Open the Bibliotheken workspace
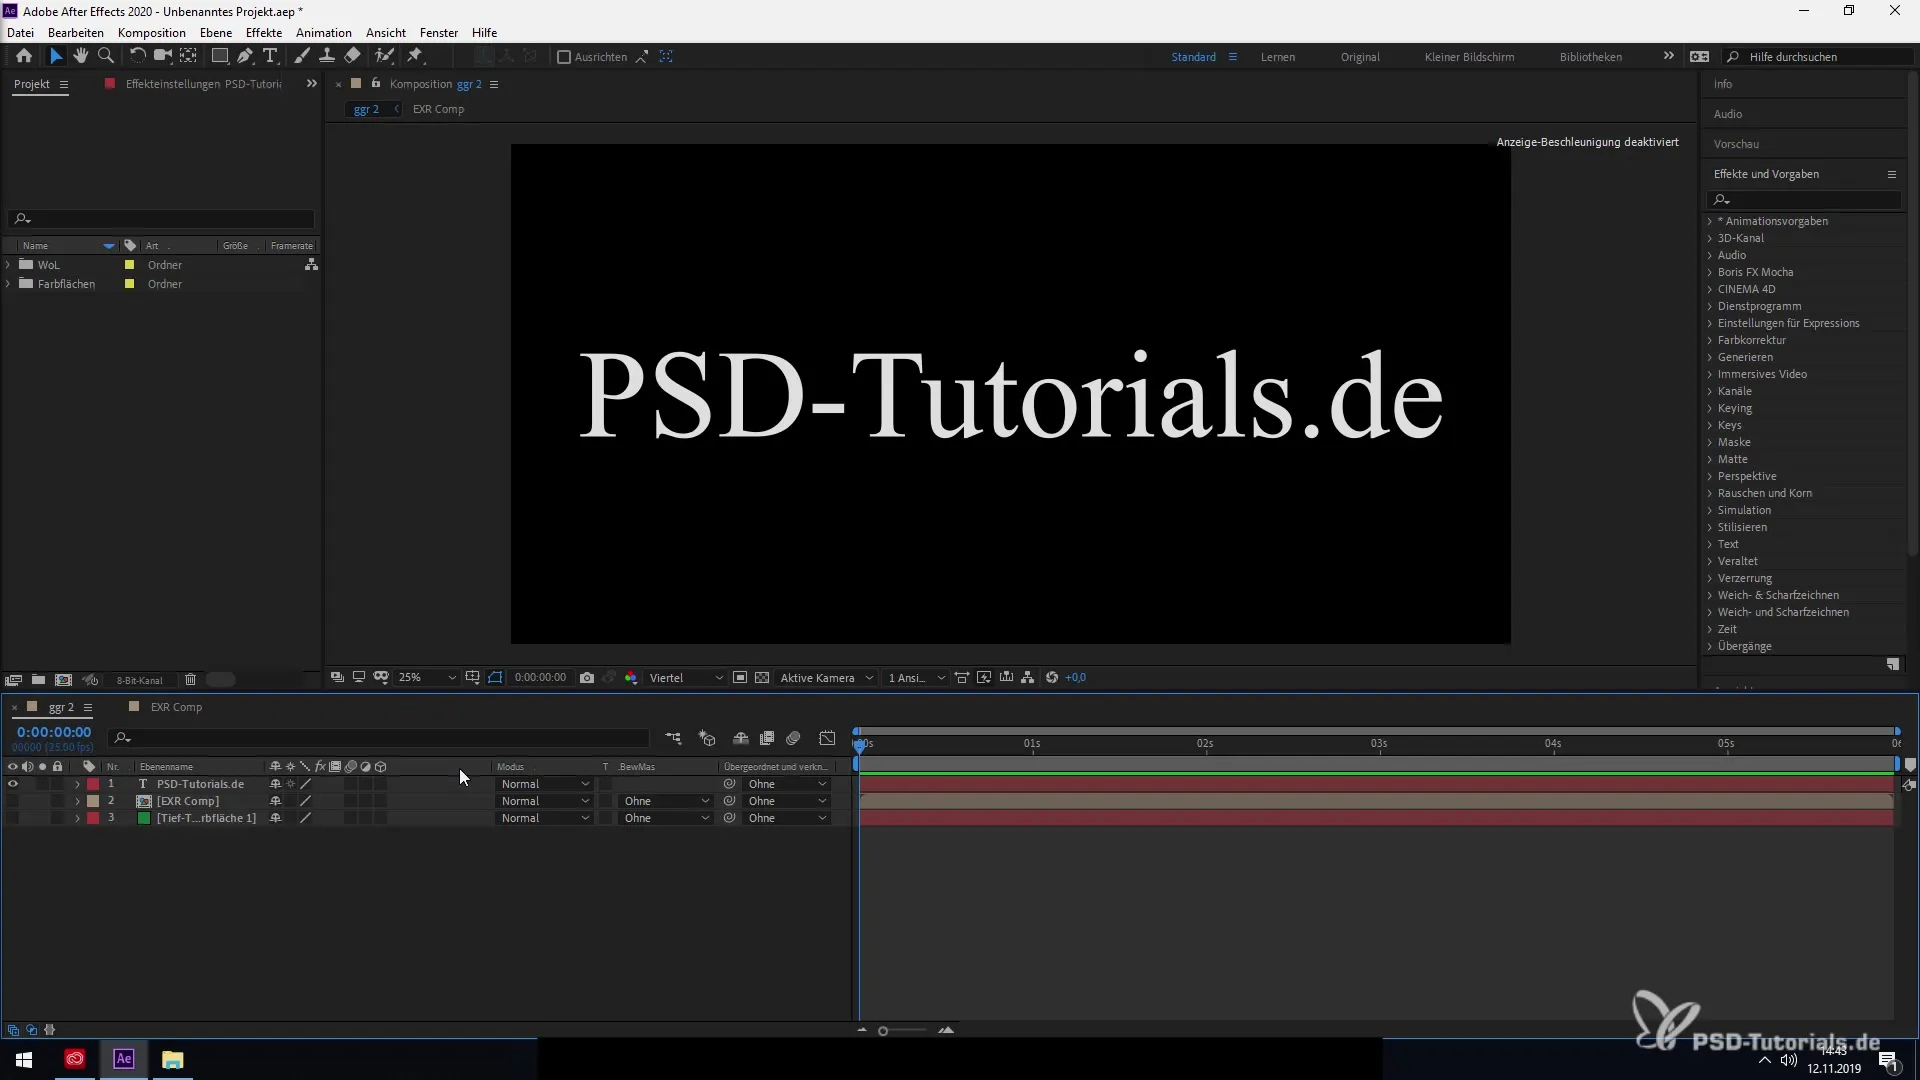1920x1080 pixels. pyautogui.click(x=1590, y=57)
